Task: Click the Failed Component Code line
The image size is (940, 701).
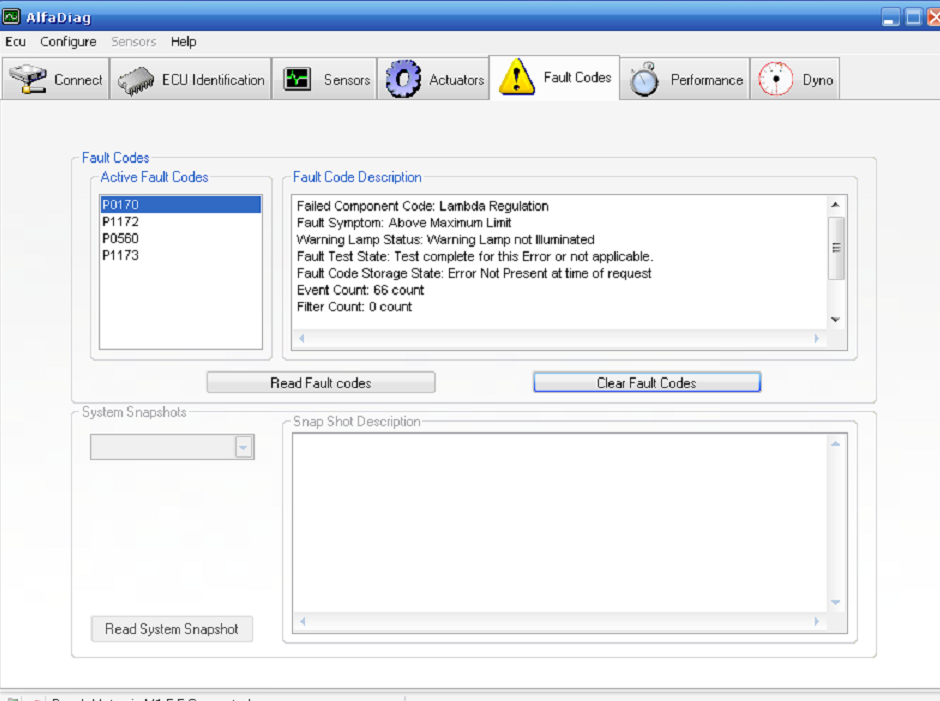Action: 423,206
